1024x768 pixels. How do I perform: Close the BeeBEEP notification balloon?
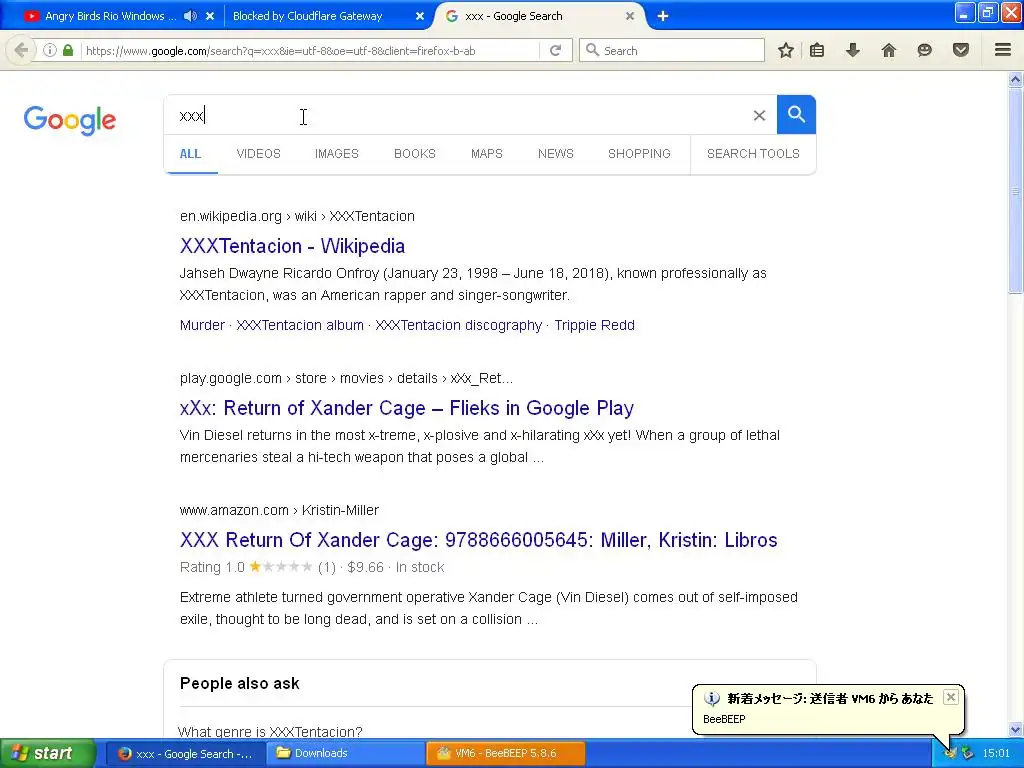[x=951, y=697]
